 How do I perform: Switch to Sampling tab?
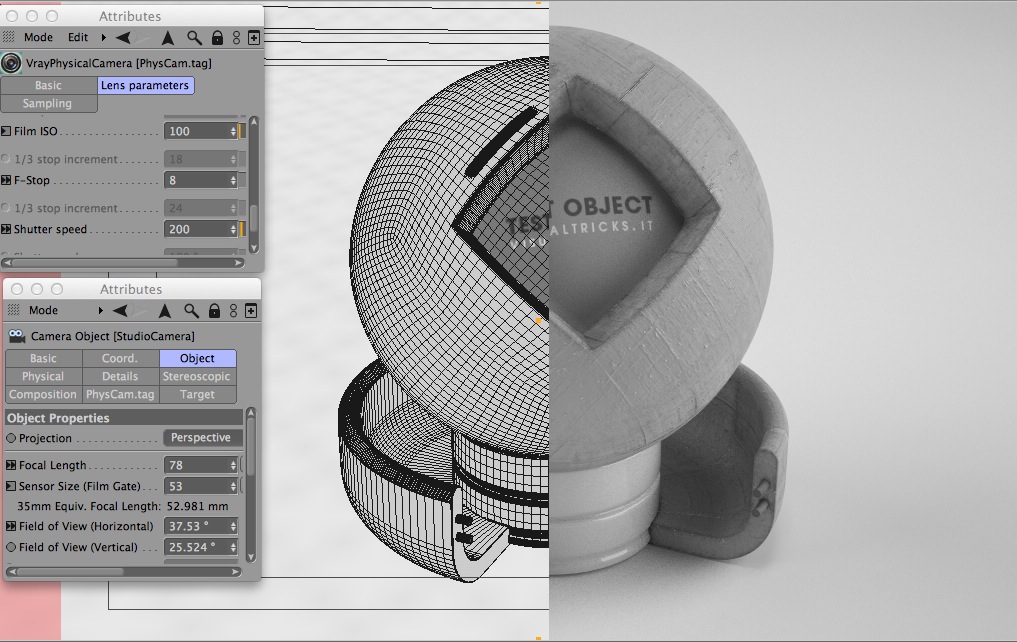(x=49, y=103)
